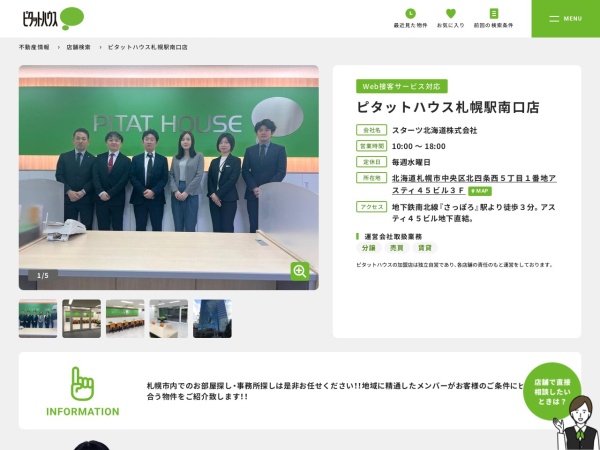
Task: Select the white office interior thumbnail
Action: (169, 319)
